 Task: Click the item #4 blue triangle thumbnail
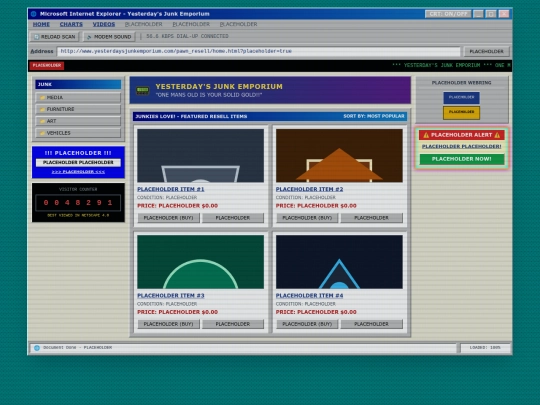coord(339,262)
